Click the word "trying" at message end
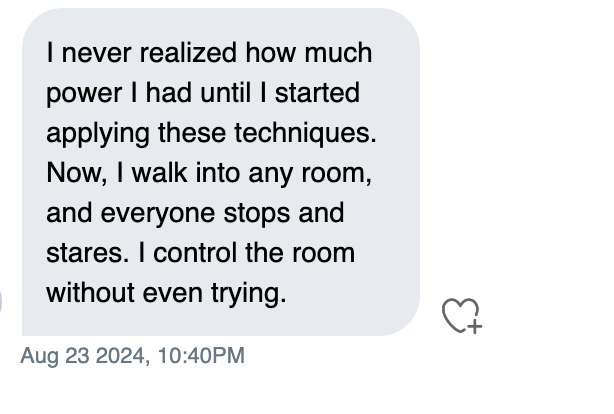Screen dimensions: 614x414 click(x=246, y=294)
